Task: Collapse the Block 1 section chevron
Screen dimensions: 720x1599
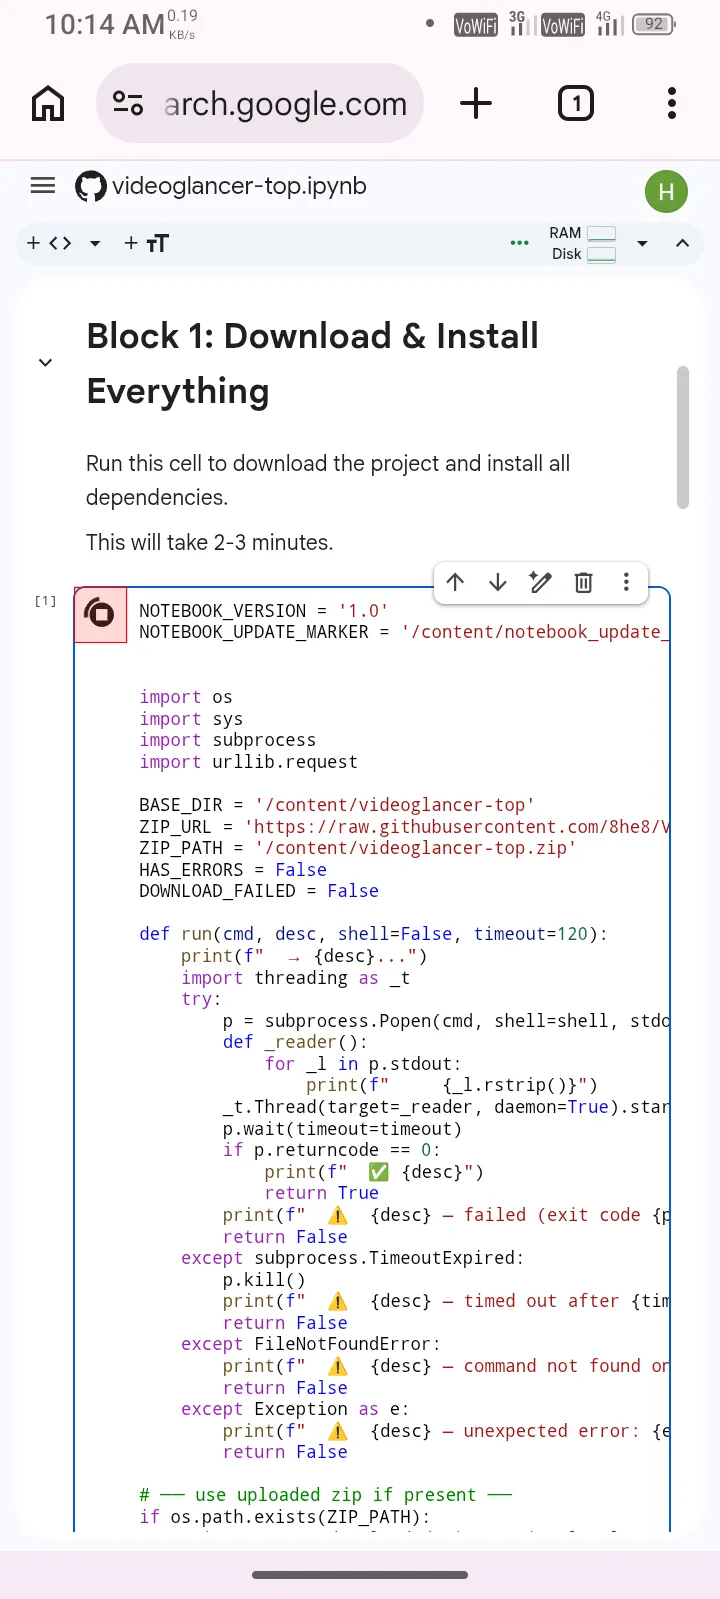Action: point(45,362)
